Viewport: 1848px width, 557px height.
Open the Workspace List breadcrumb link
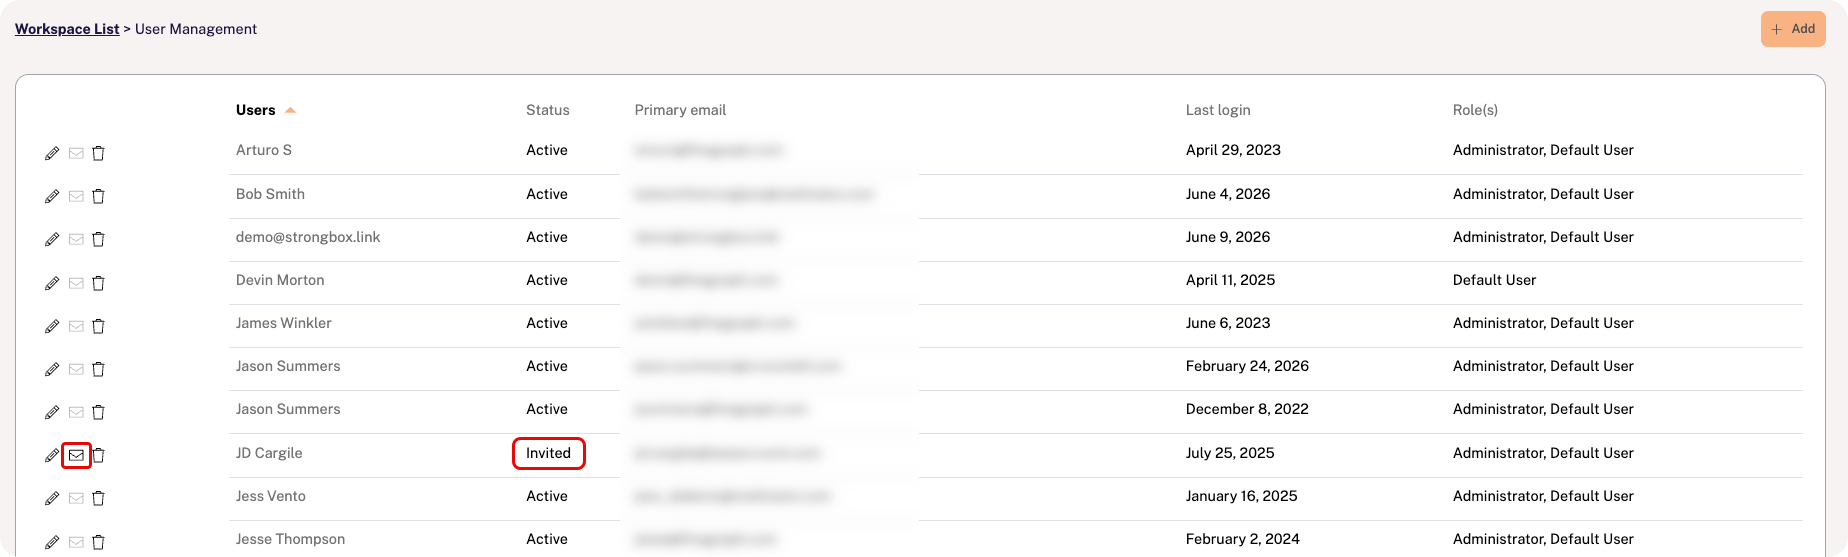pyautogui.click(x=67, y=29)
